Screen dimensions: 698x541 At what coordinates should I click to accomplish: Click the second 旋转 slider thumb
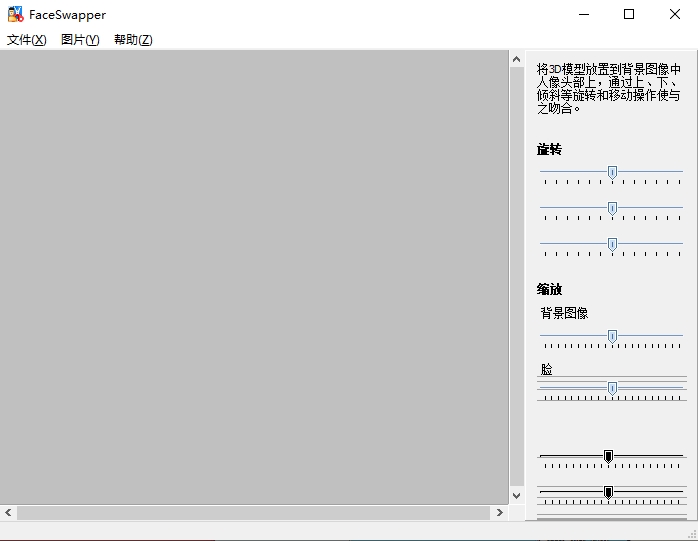(612, 208)
